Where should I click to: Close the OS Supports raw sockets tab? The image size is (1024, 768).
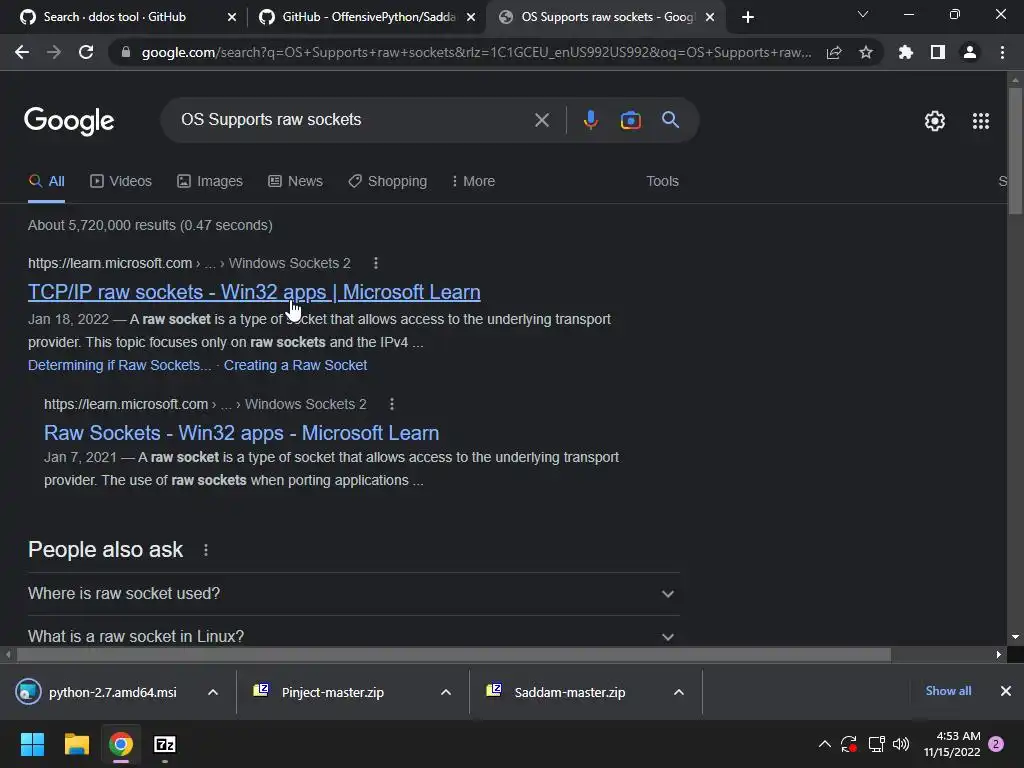(x=710, y=17)
